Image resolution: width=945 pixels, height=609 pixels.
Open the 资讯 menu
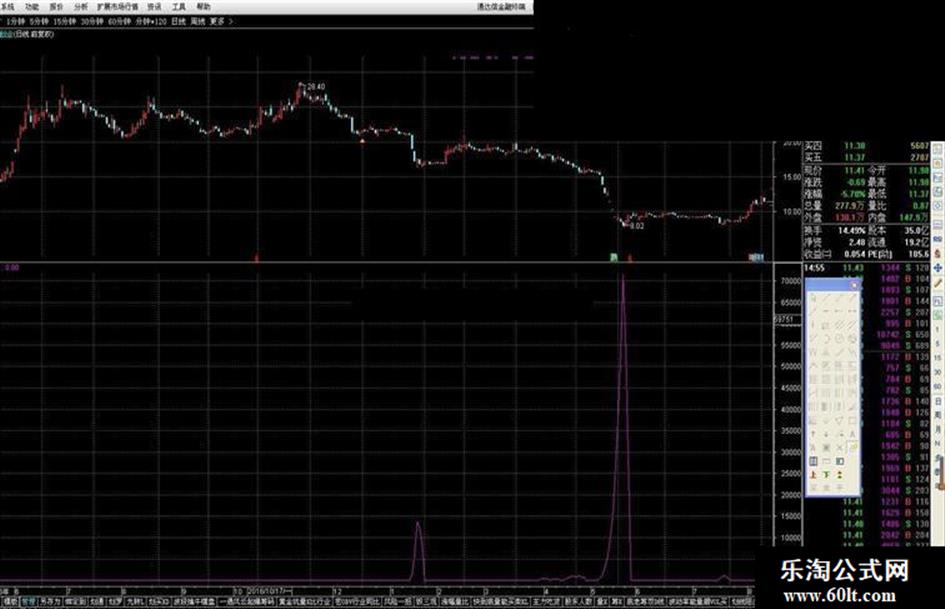tap(154, 7)
